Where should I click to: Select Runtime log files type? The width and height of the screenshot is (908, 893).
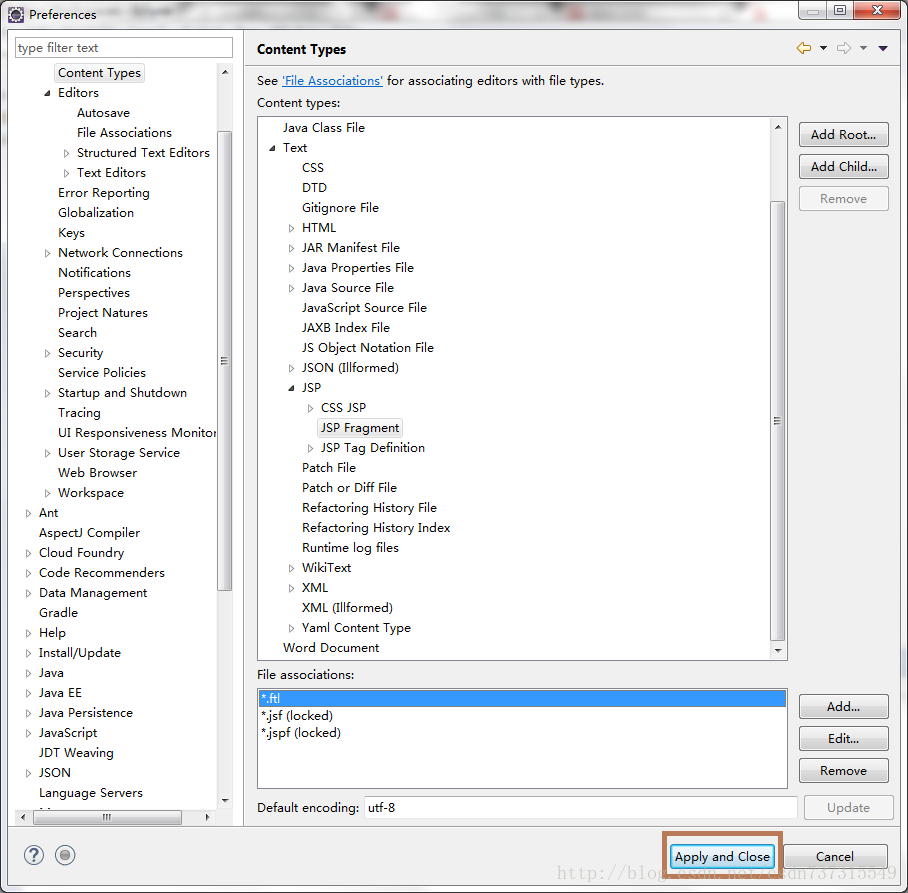tap(350, 548)
